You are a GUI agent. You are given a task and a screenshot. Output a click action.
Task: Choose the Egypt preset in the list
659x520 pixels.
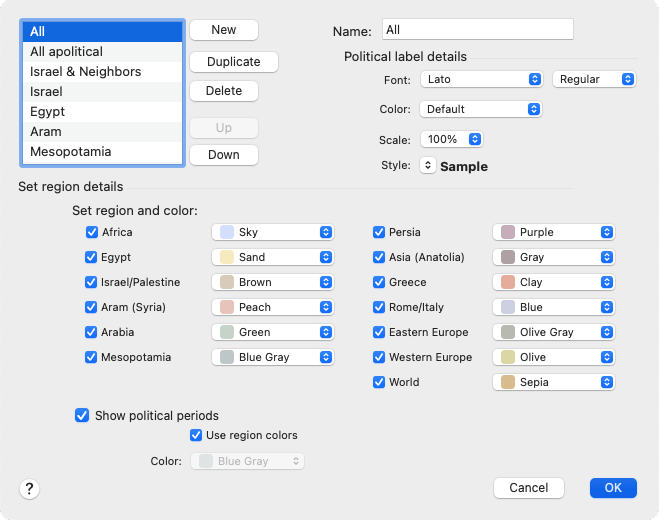pyautogui.click(x=48, y=112)
